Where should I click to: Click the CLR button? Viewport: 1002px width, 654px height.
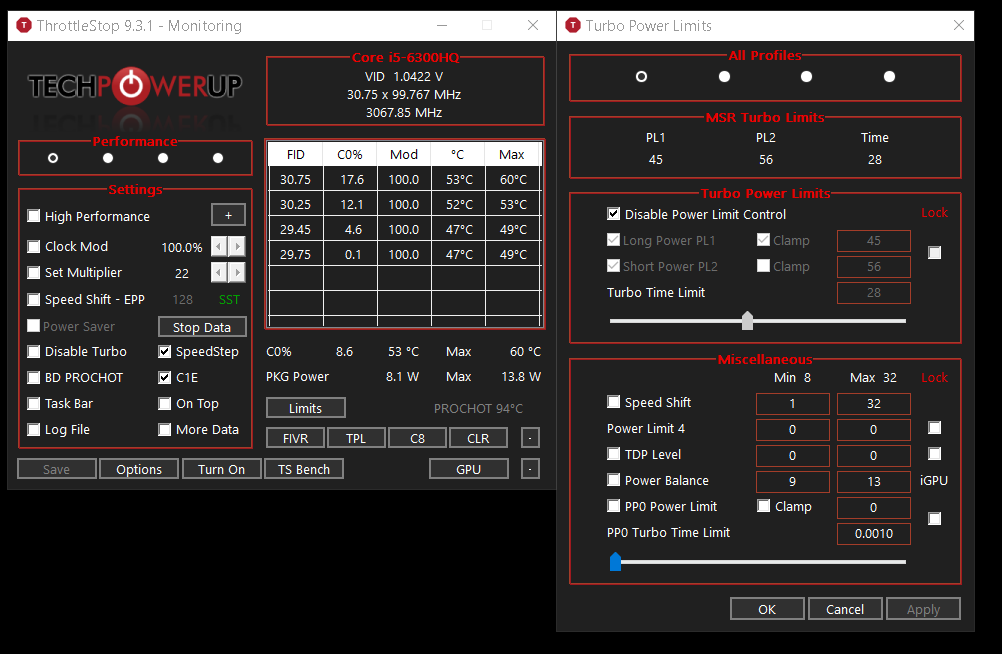pyautogui.click(x=478, y=438)
